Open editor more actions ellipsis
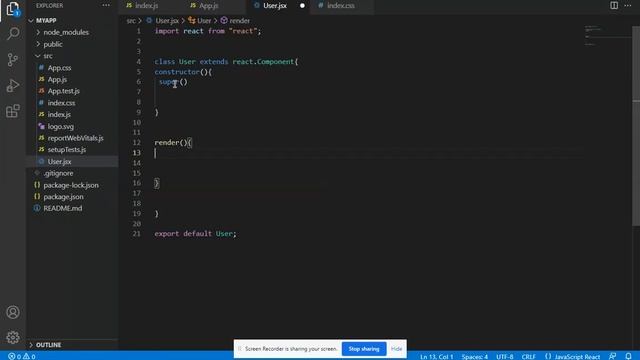This screenshot has width=640, height=360. [x=628, y=5]
